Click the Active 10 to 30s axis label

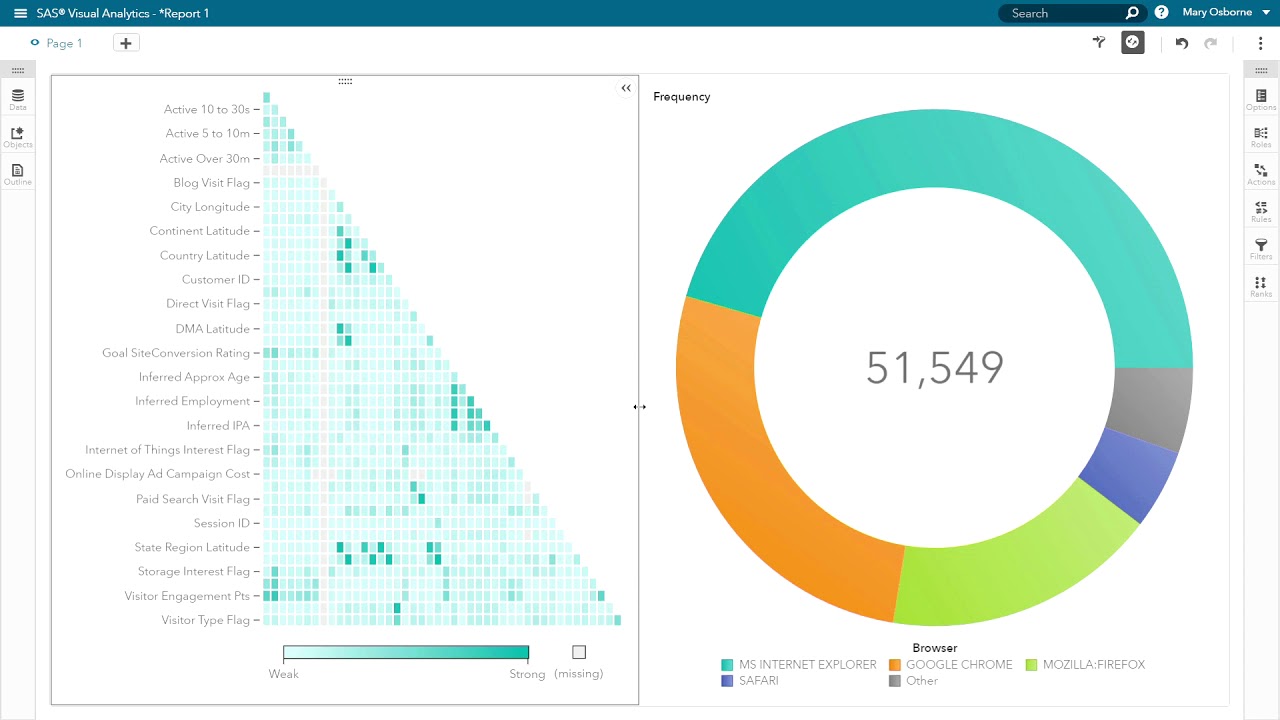(207, 110)
